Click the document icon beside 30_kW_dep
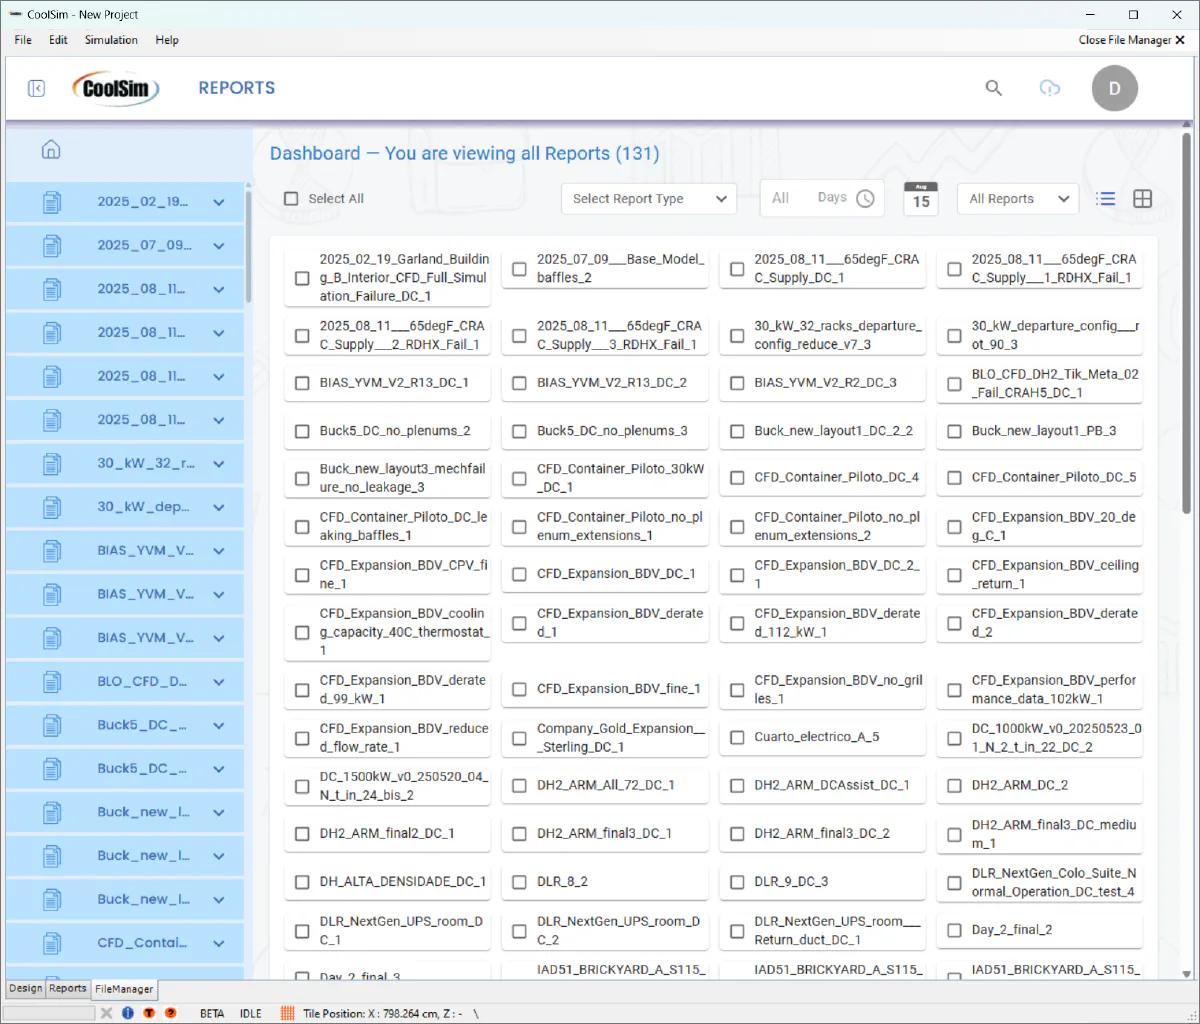 click(x=52, y=507)
